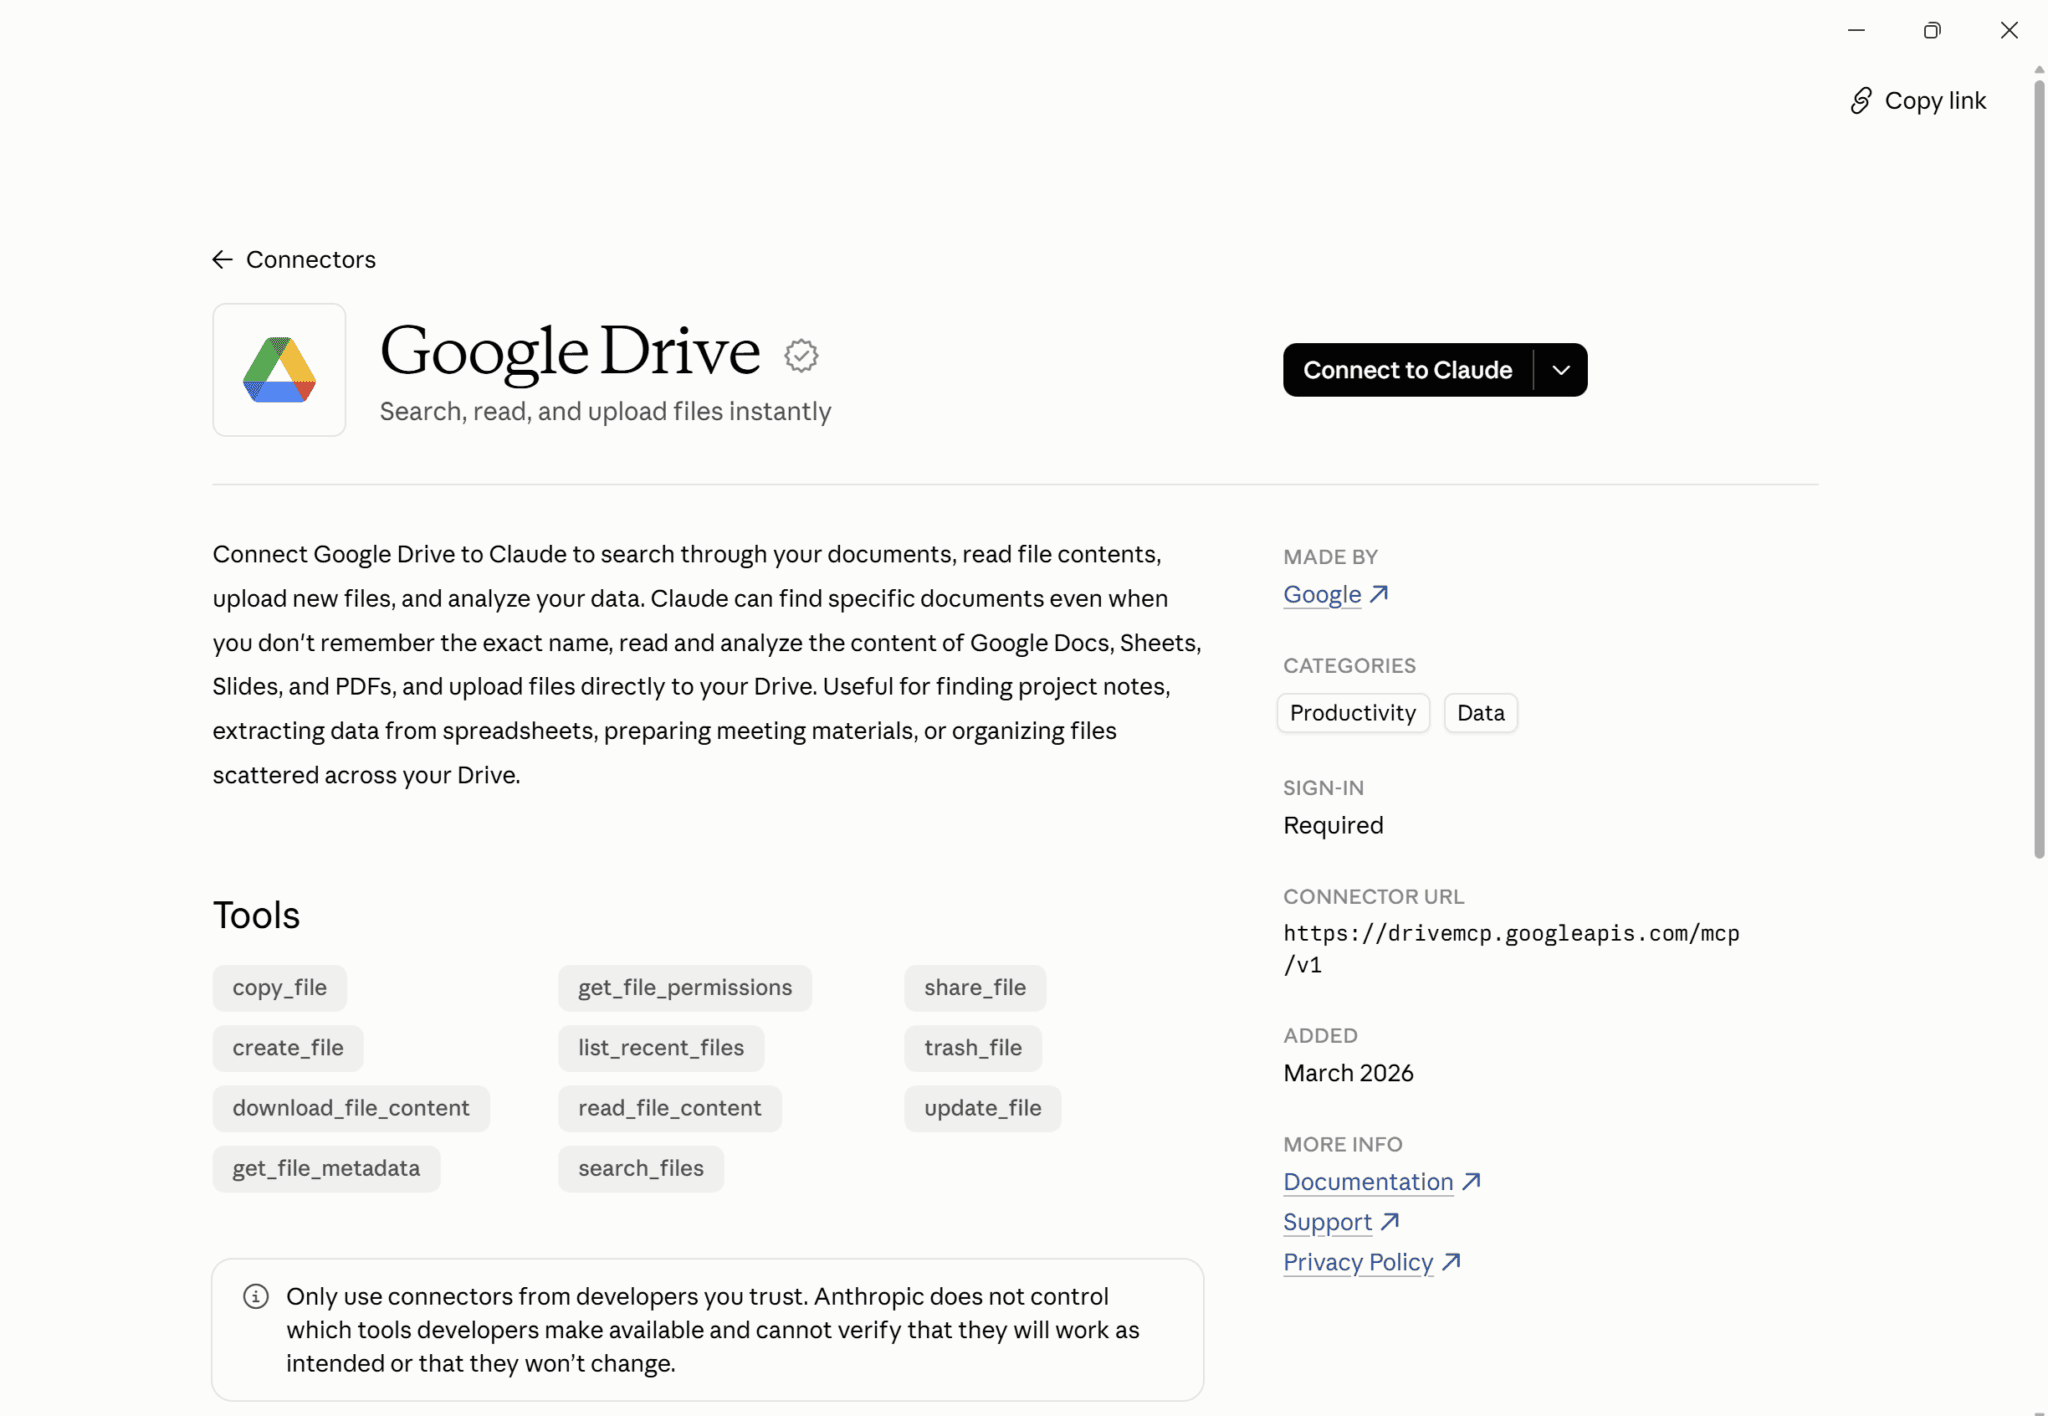Select the Data category tag
Screen dimensions: 2048x1416
[x=1480, y=713]
